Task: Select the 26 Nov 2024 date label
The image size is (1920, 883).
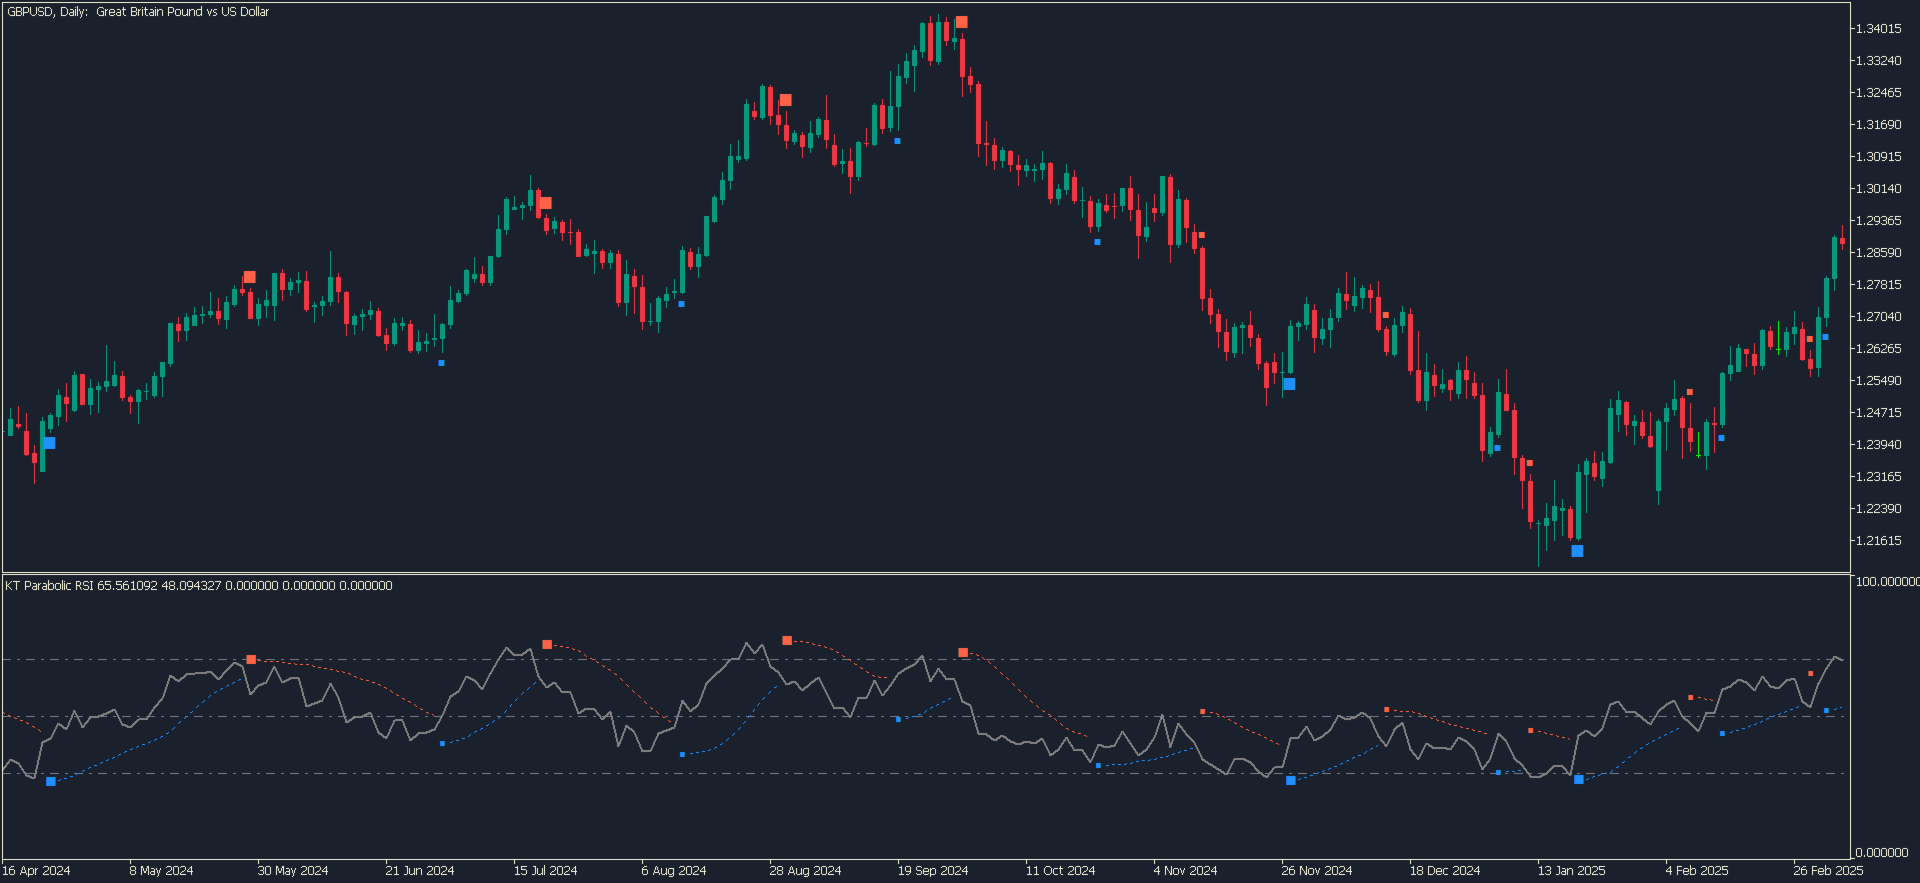Action: pos(1317,871)
